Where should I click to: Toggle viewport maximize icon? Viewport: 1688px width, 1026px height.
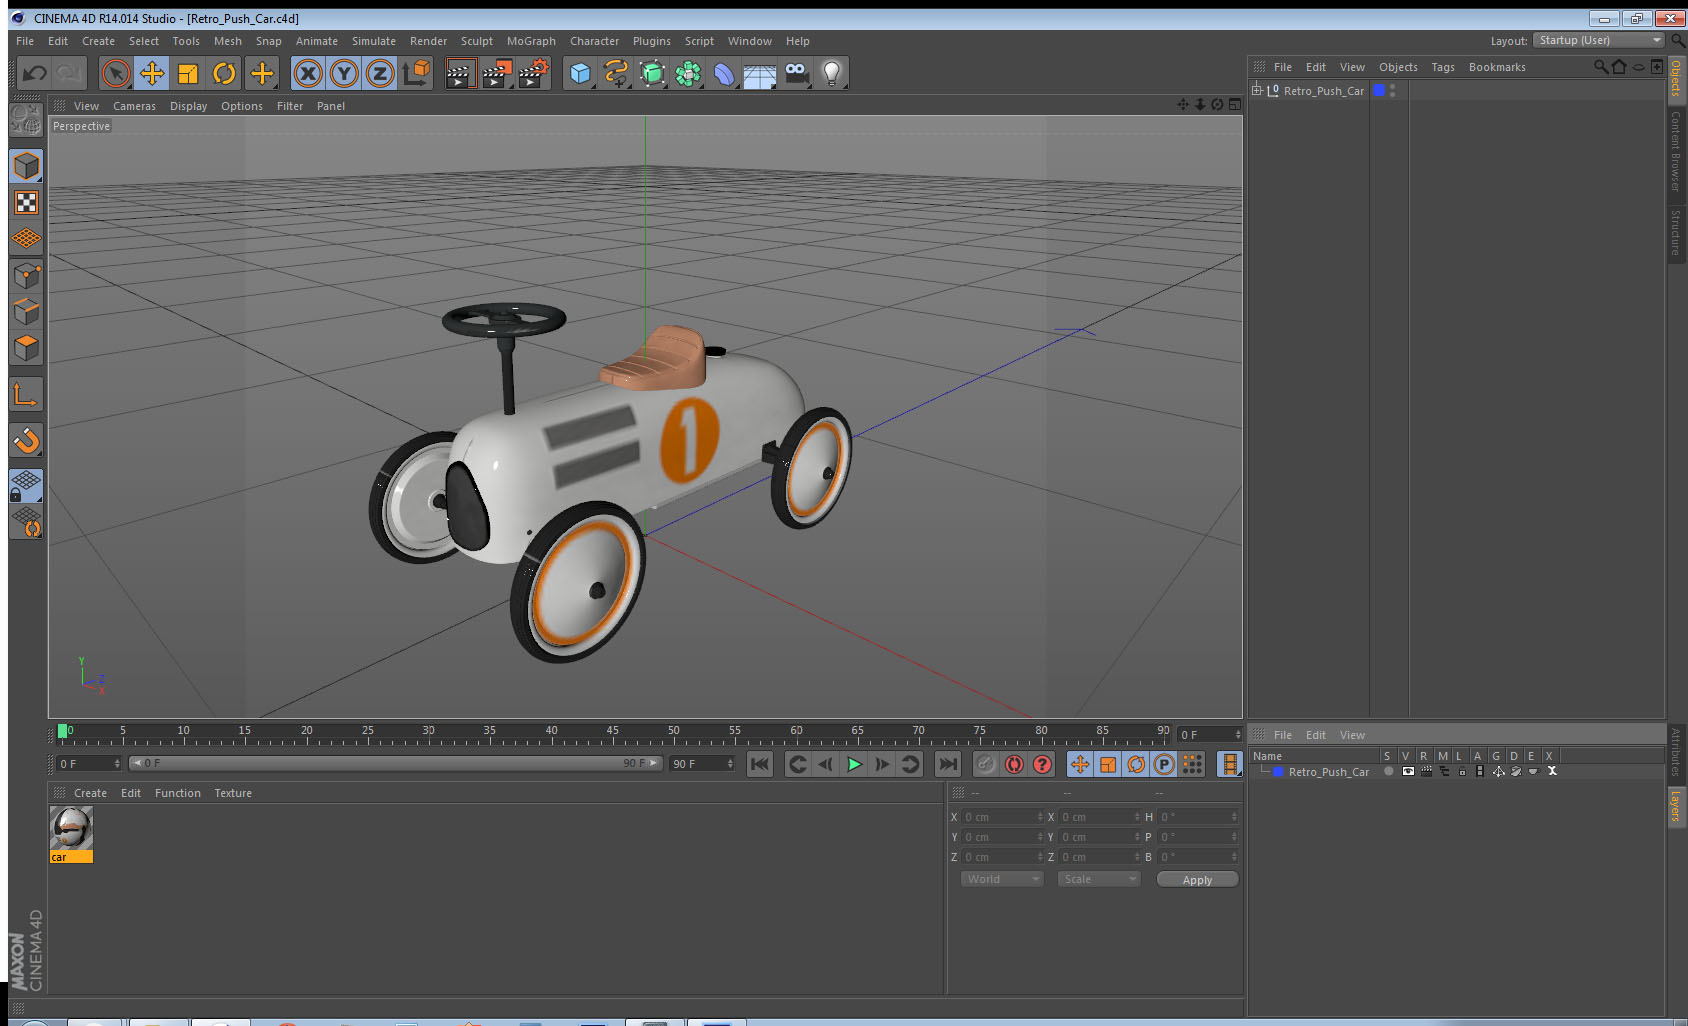1235,105
